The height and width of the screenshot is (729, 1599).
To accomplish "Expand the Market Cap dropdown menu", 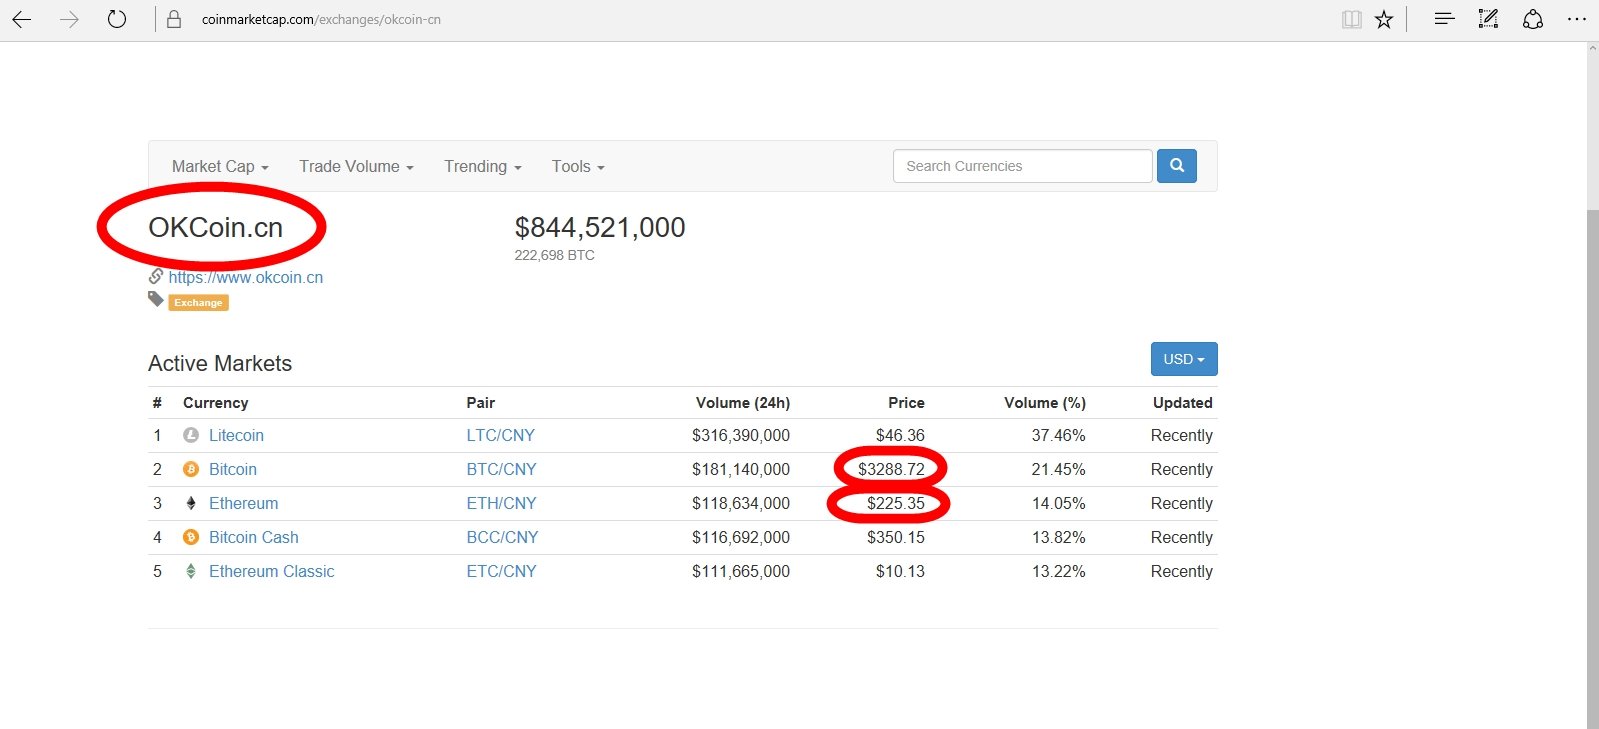I will tap(220, 166).
